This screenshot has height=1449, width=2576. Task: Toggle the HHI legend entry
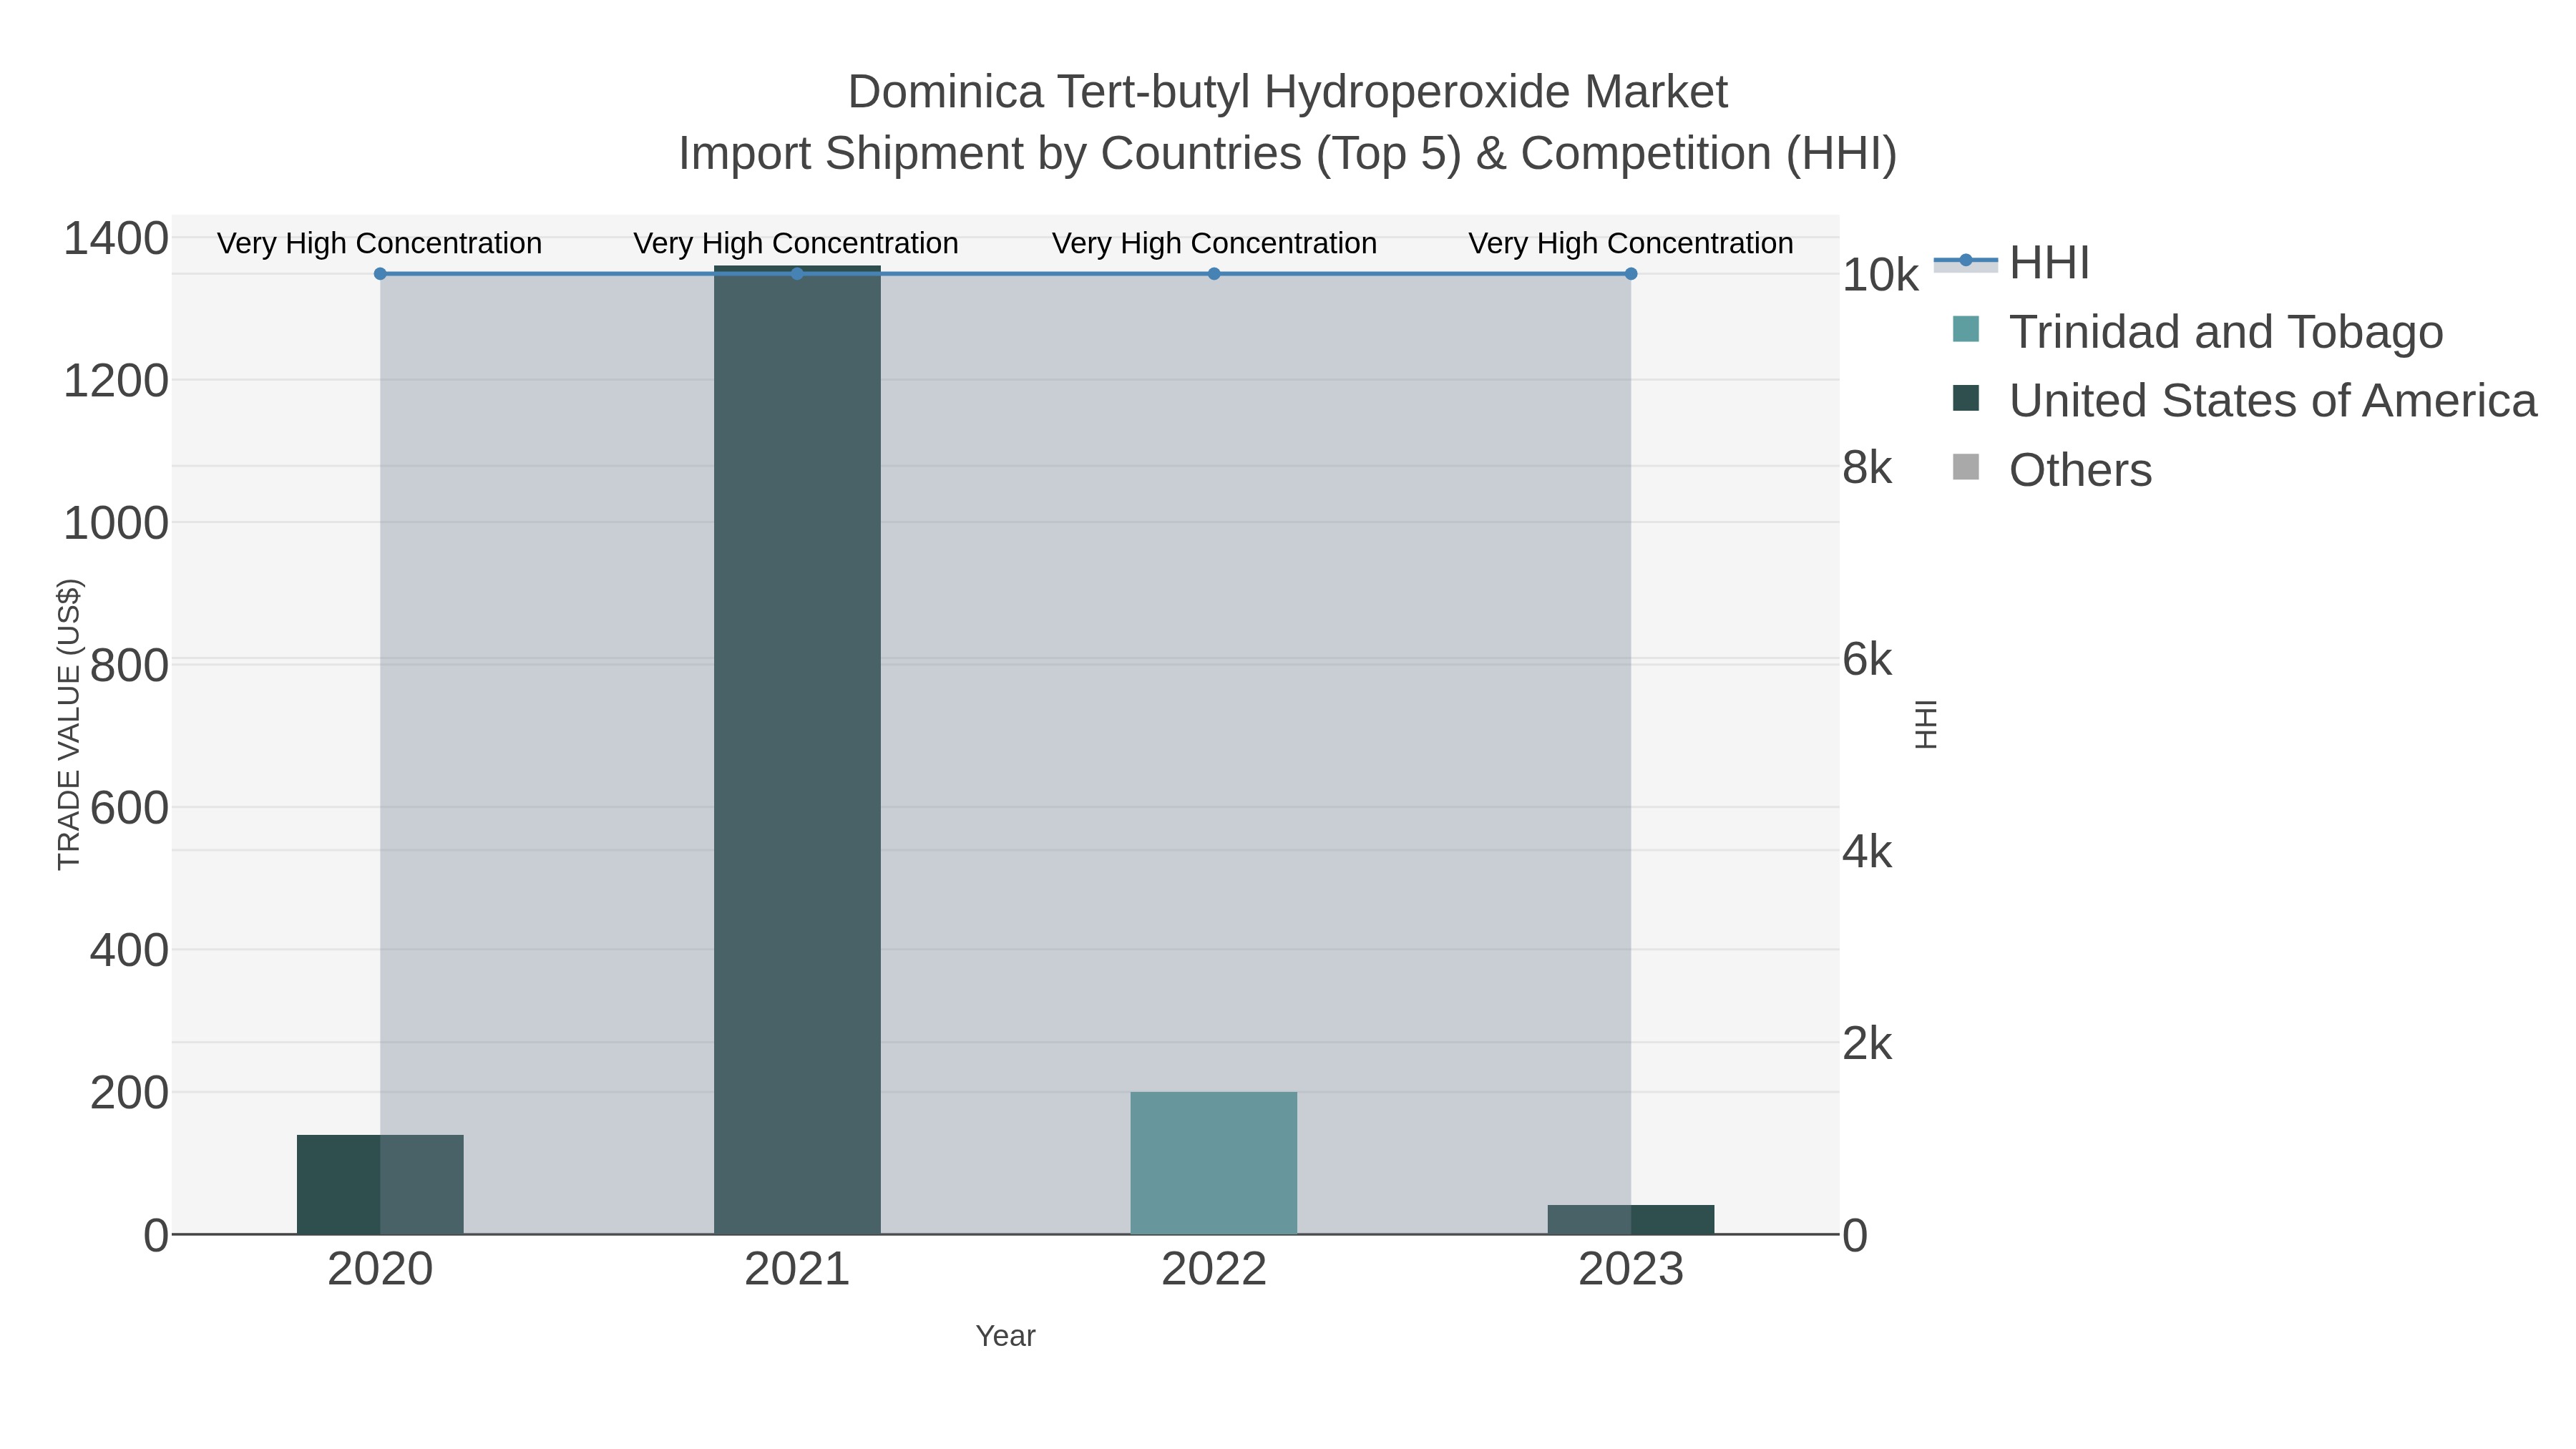[x=2011, y=263]
